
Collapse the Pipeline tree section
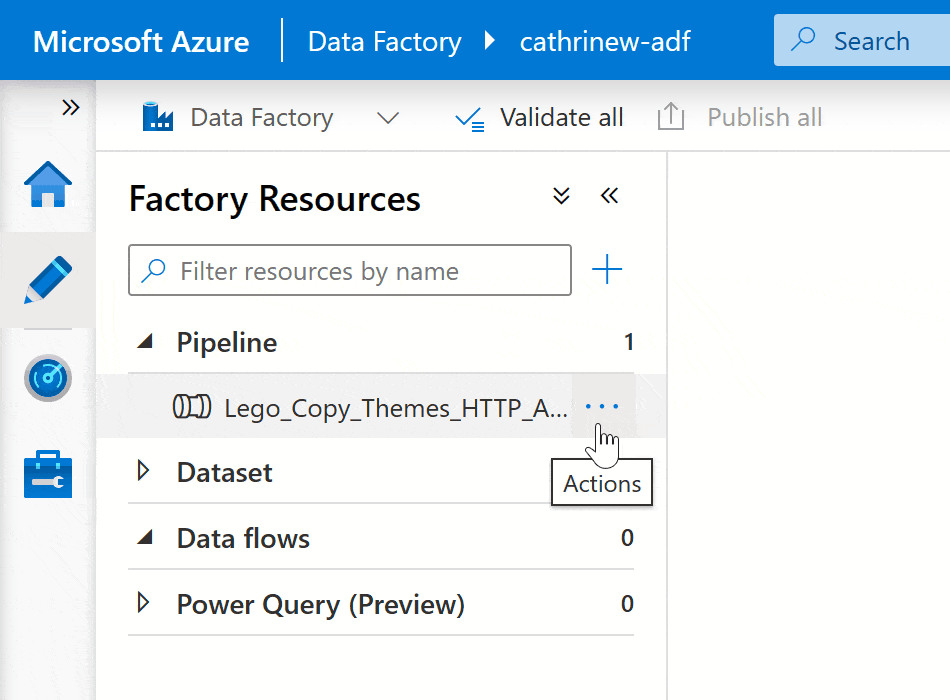[146, 342]
